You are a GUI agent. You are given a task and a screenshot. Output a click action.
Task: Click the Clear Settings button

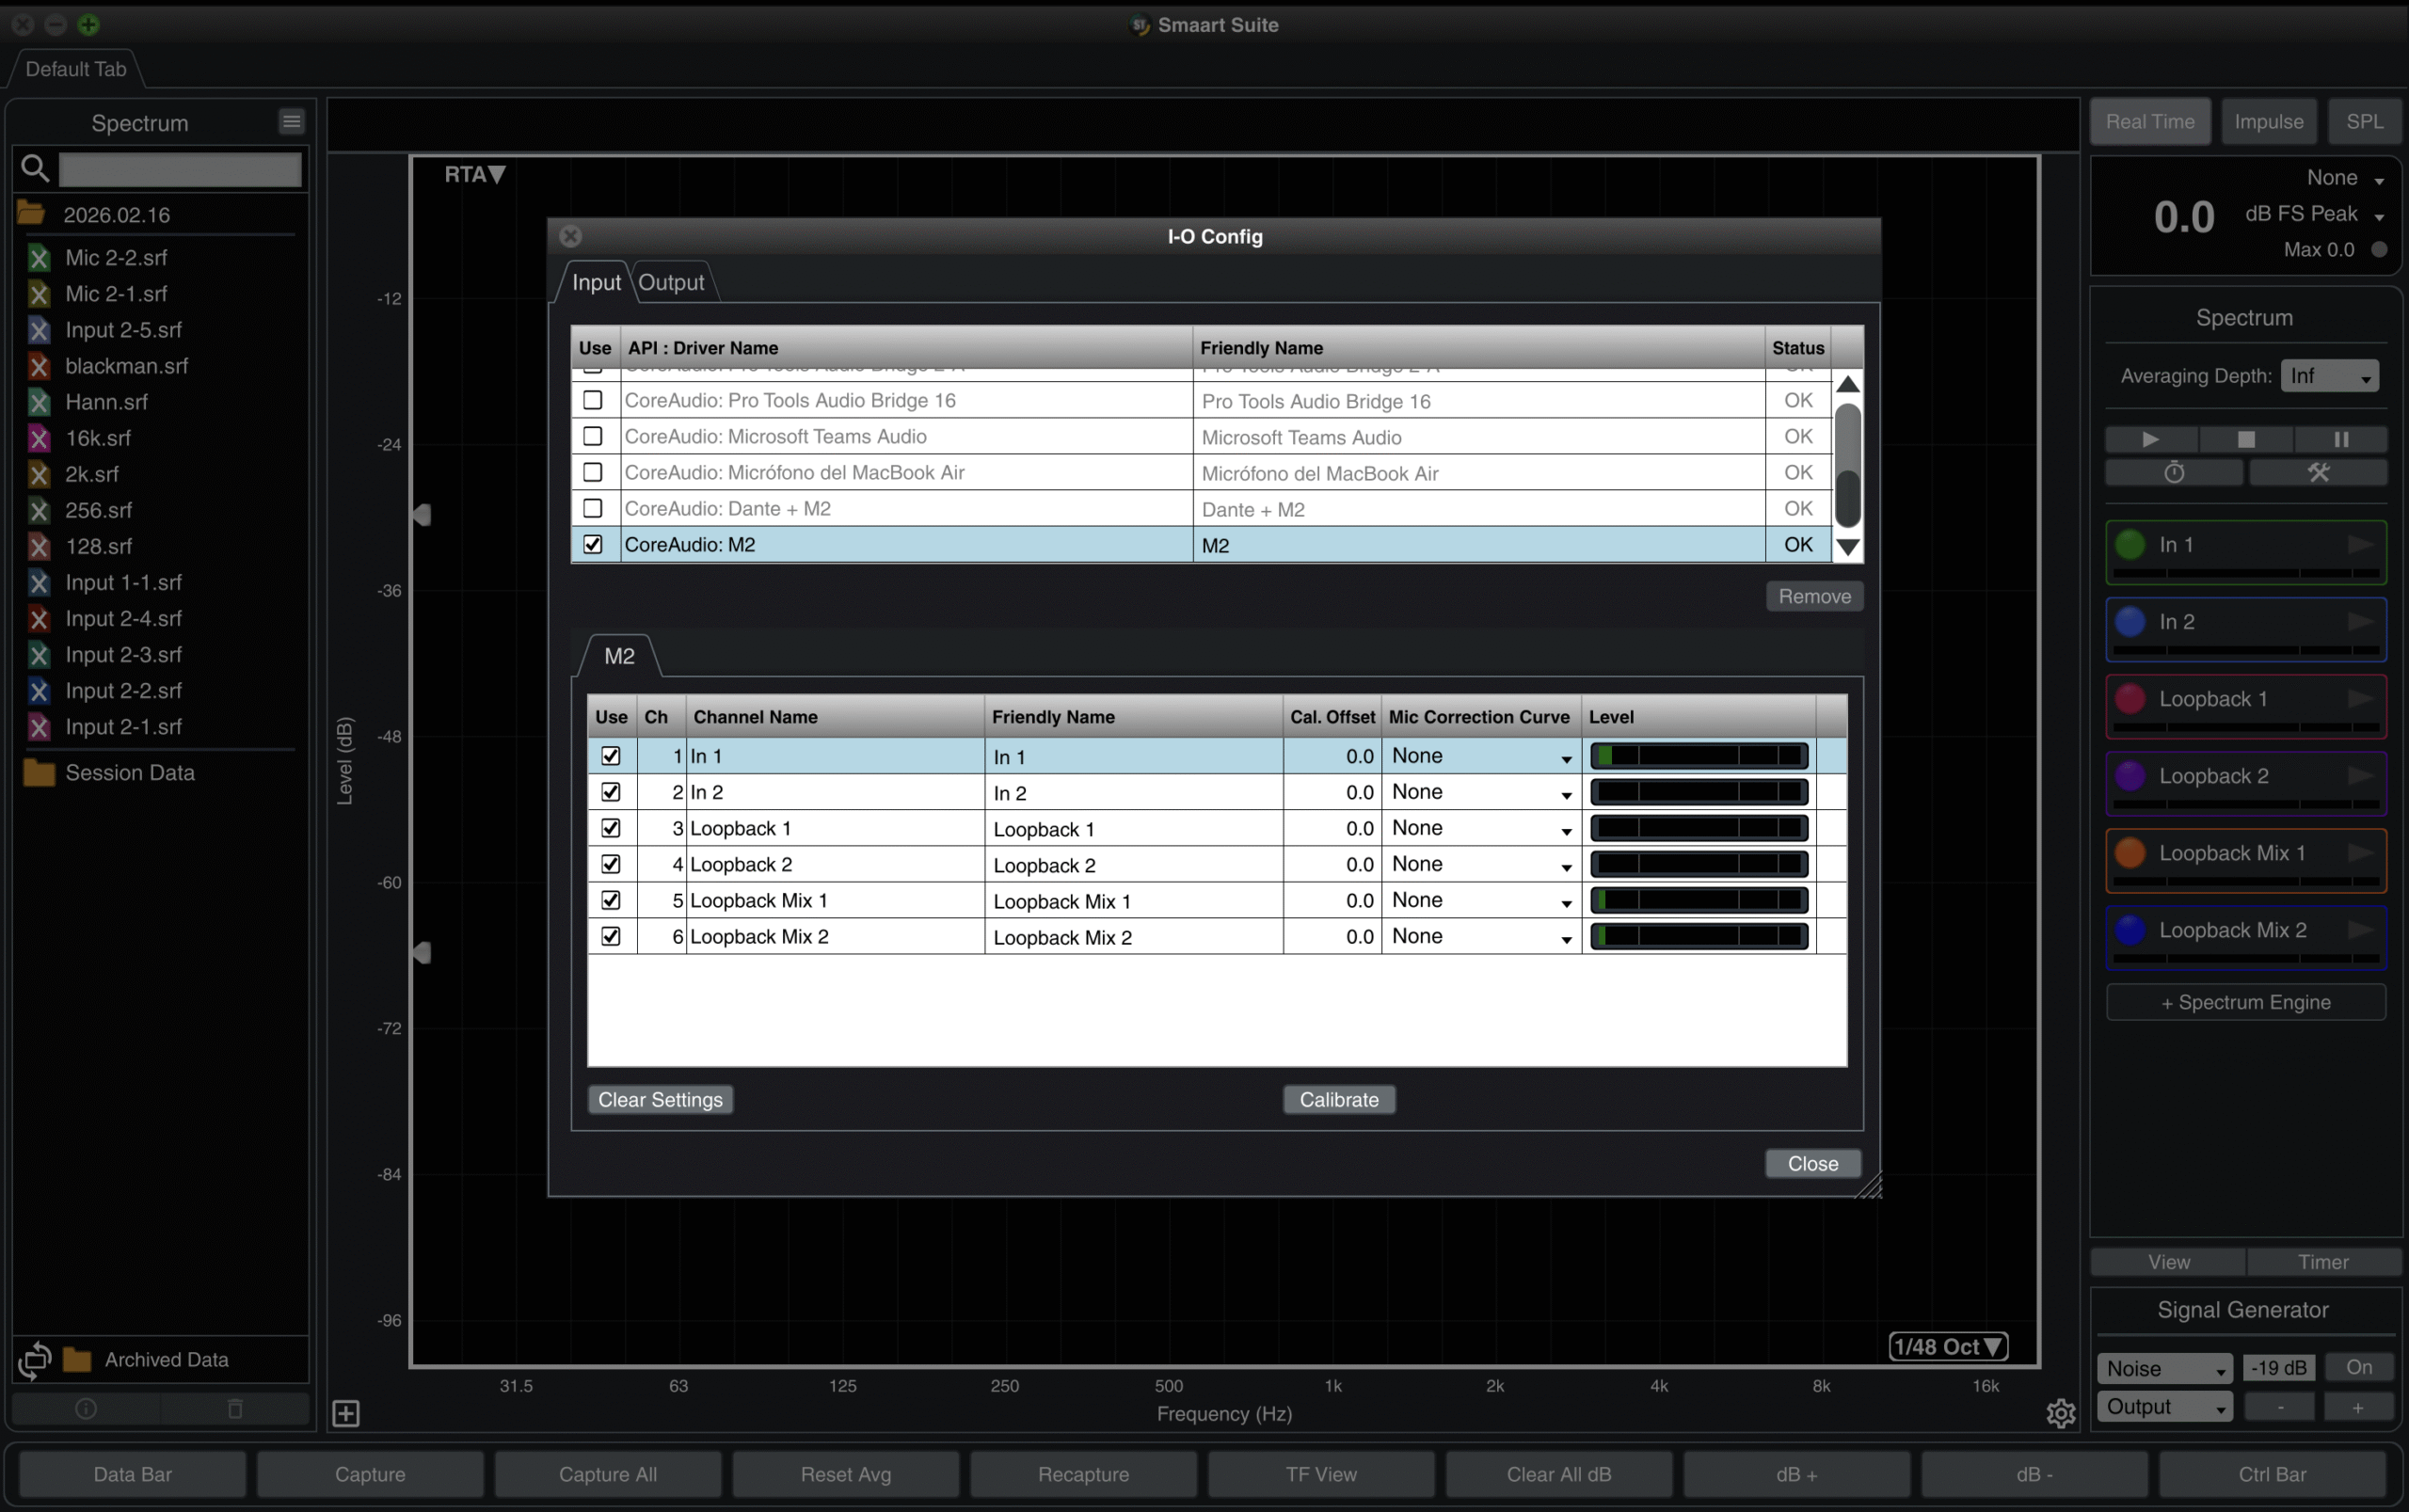click(660, 1100)
